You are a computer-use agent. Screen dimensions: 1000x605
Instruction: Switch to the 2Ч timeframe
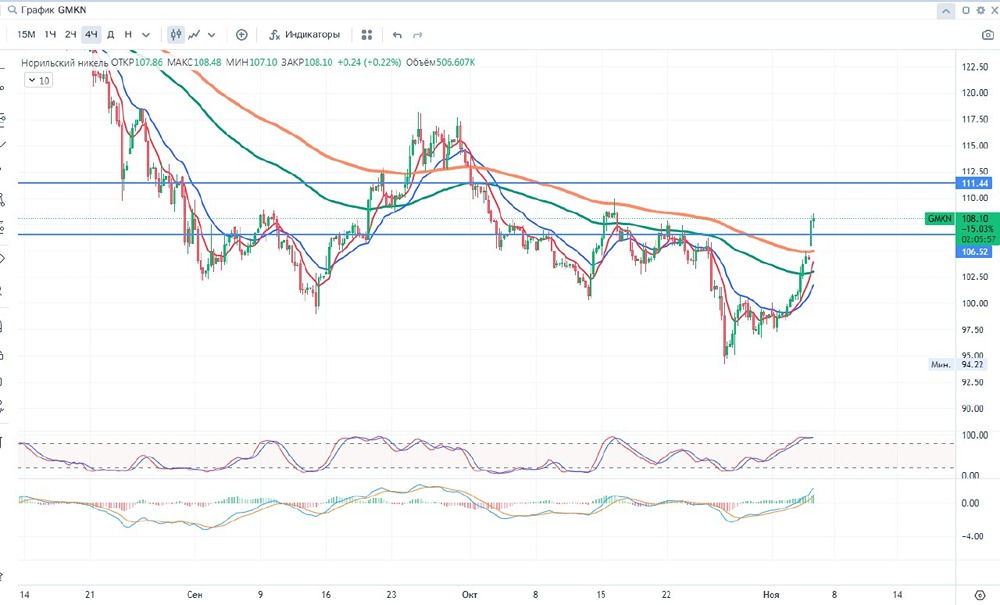[x=71, y=34]
